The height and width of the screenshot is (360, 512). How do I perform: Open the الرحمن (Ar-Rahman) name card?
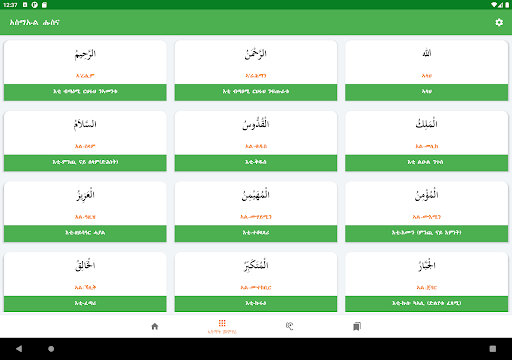(x=256, y=70)
